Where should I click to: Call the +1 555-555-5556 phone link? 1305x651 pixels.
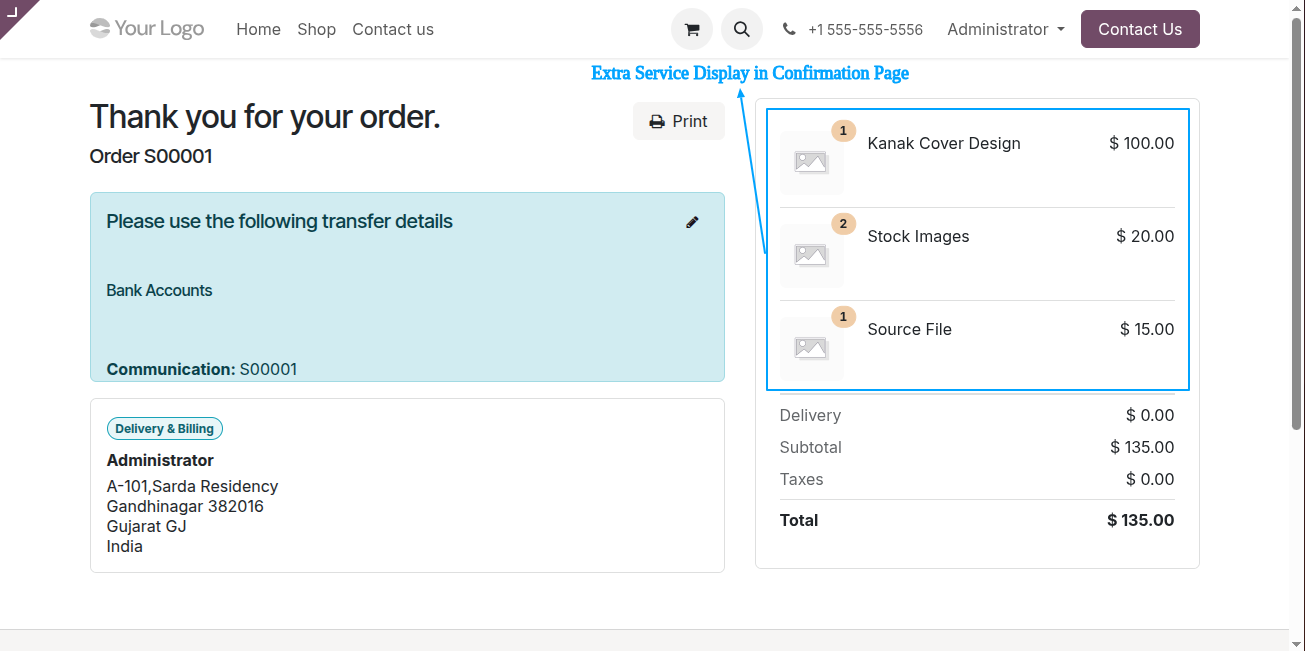[865, 30]
